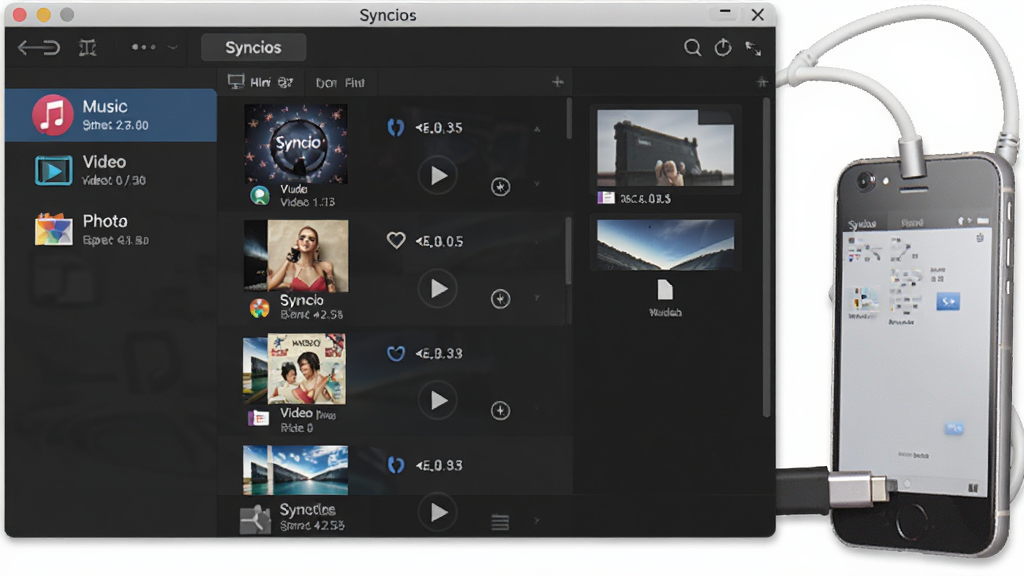Toggle the blue heart favorite icon
1024x576 pixels.
pyautogui.click(x=396, y=353)
